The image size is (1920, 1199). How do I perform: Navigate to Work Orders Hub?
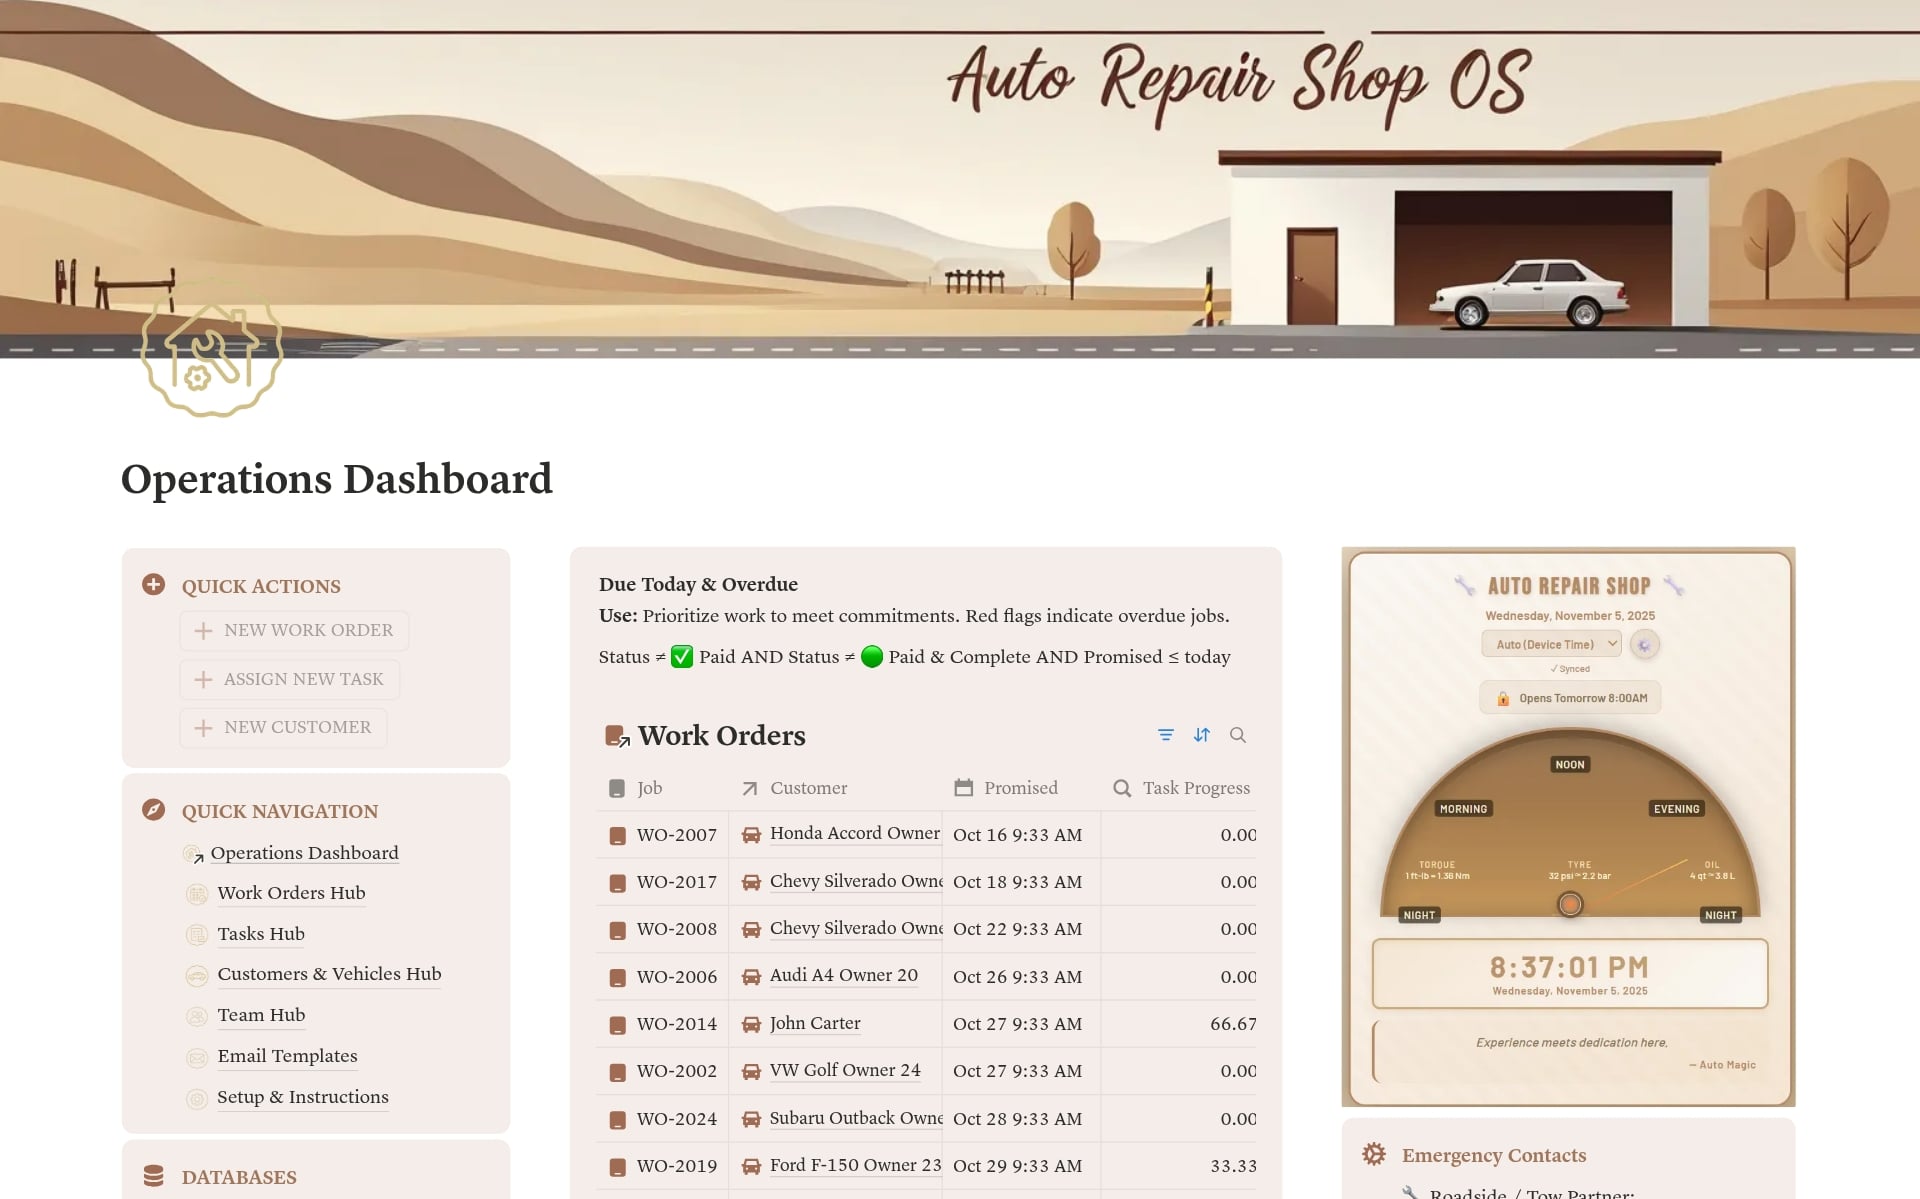click(x=290, y=893)
